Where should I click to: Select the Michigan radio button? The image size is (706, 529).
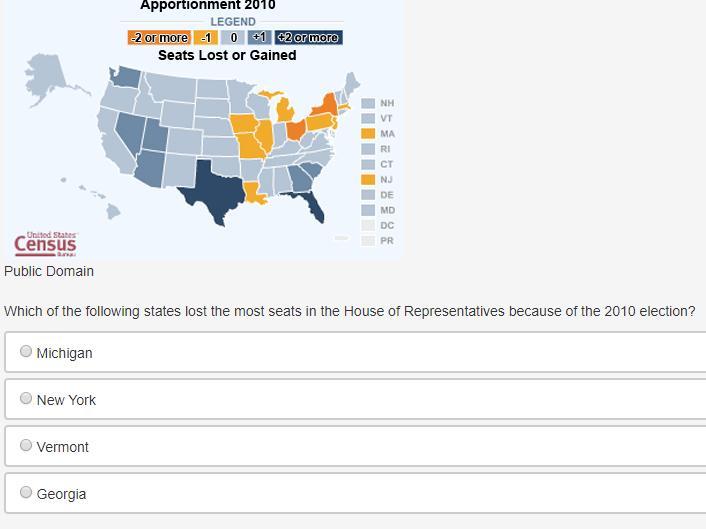click(x=26, y=351)
